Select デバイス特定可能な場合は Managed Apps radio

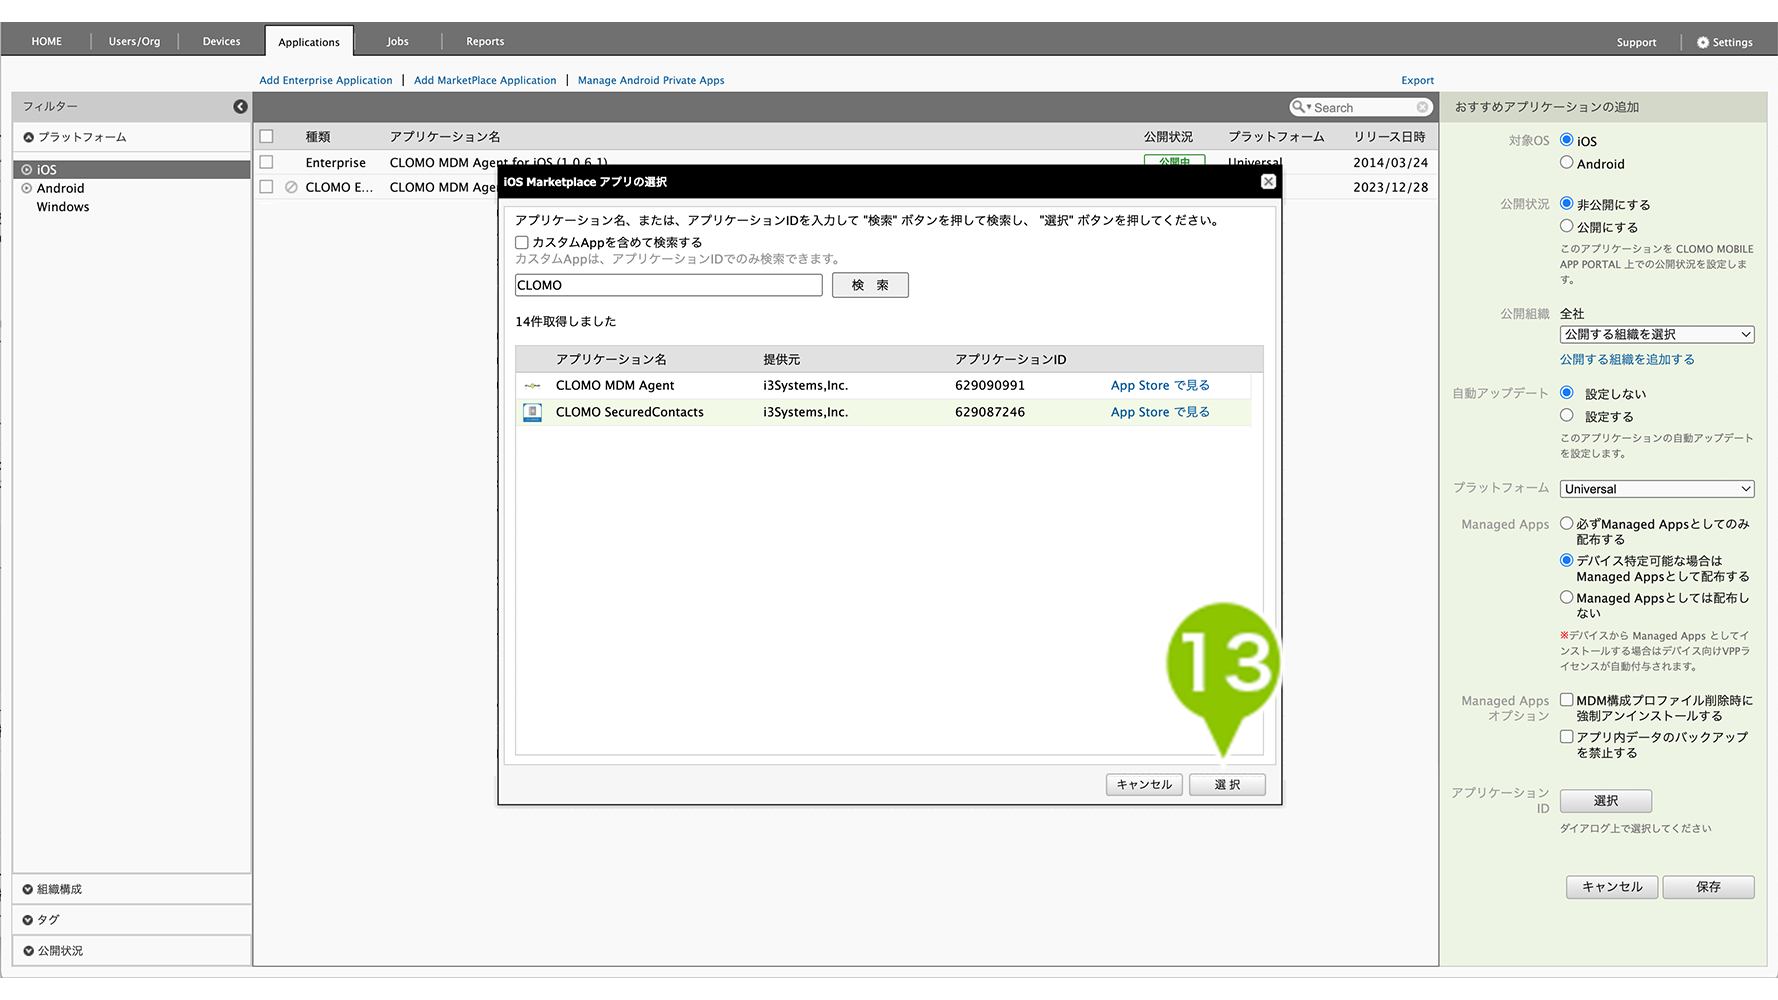click(1567, 560)
